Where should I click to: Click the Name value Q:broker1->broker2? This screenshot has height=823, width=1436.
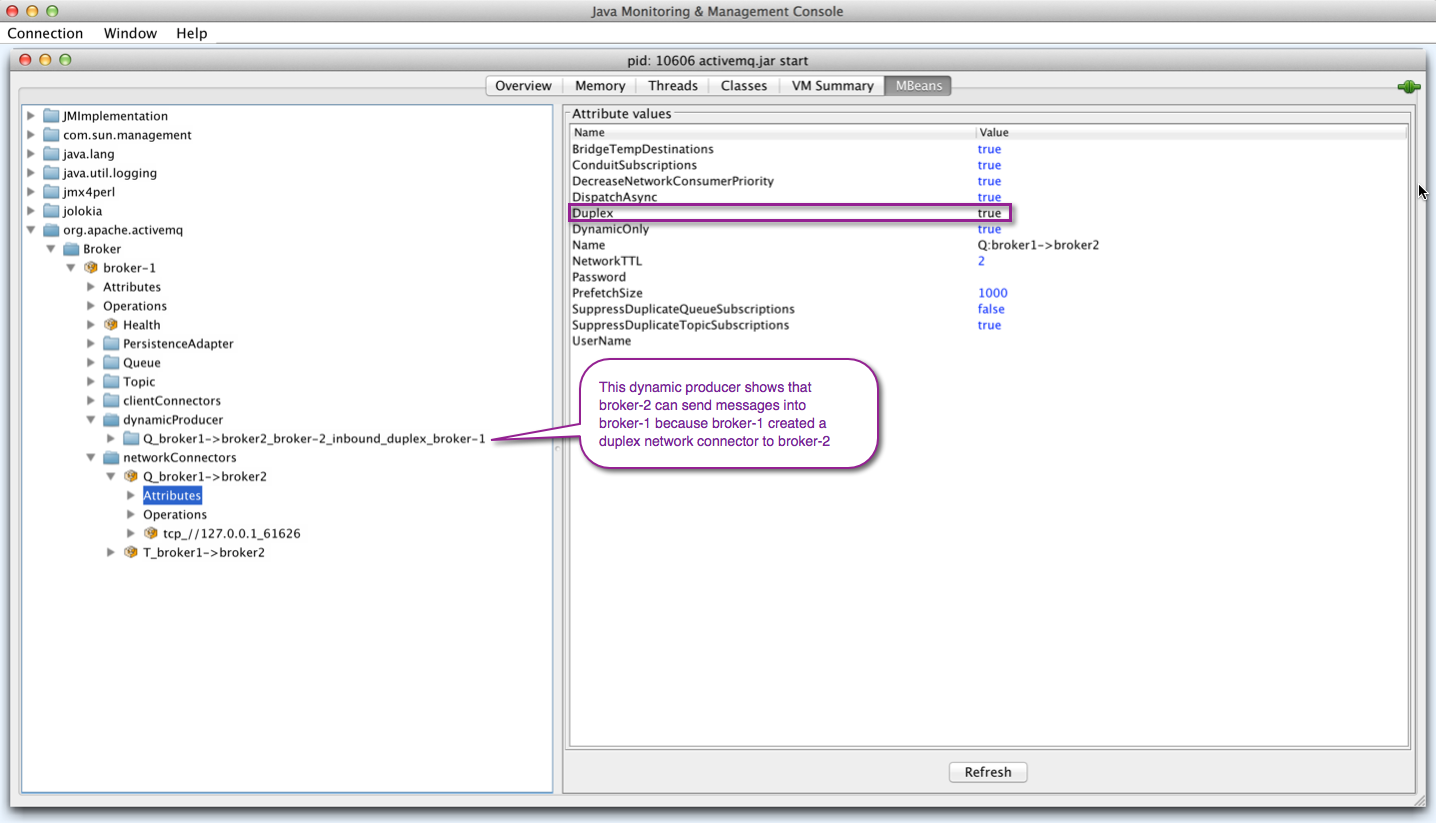pyautogui.click(x=1038, y=245)
